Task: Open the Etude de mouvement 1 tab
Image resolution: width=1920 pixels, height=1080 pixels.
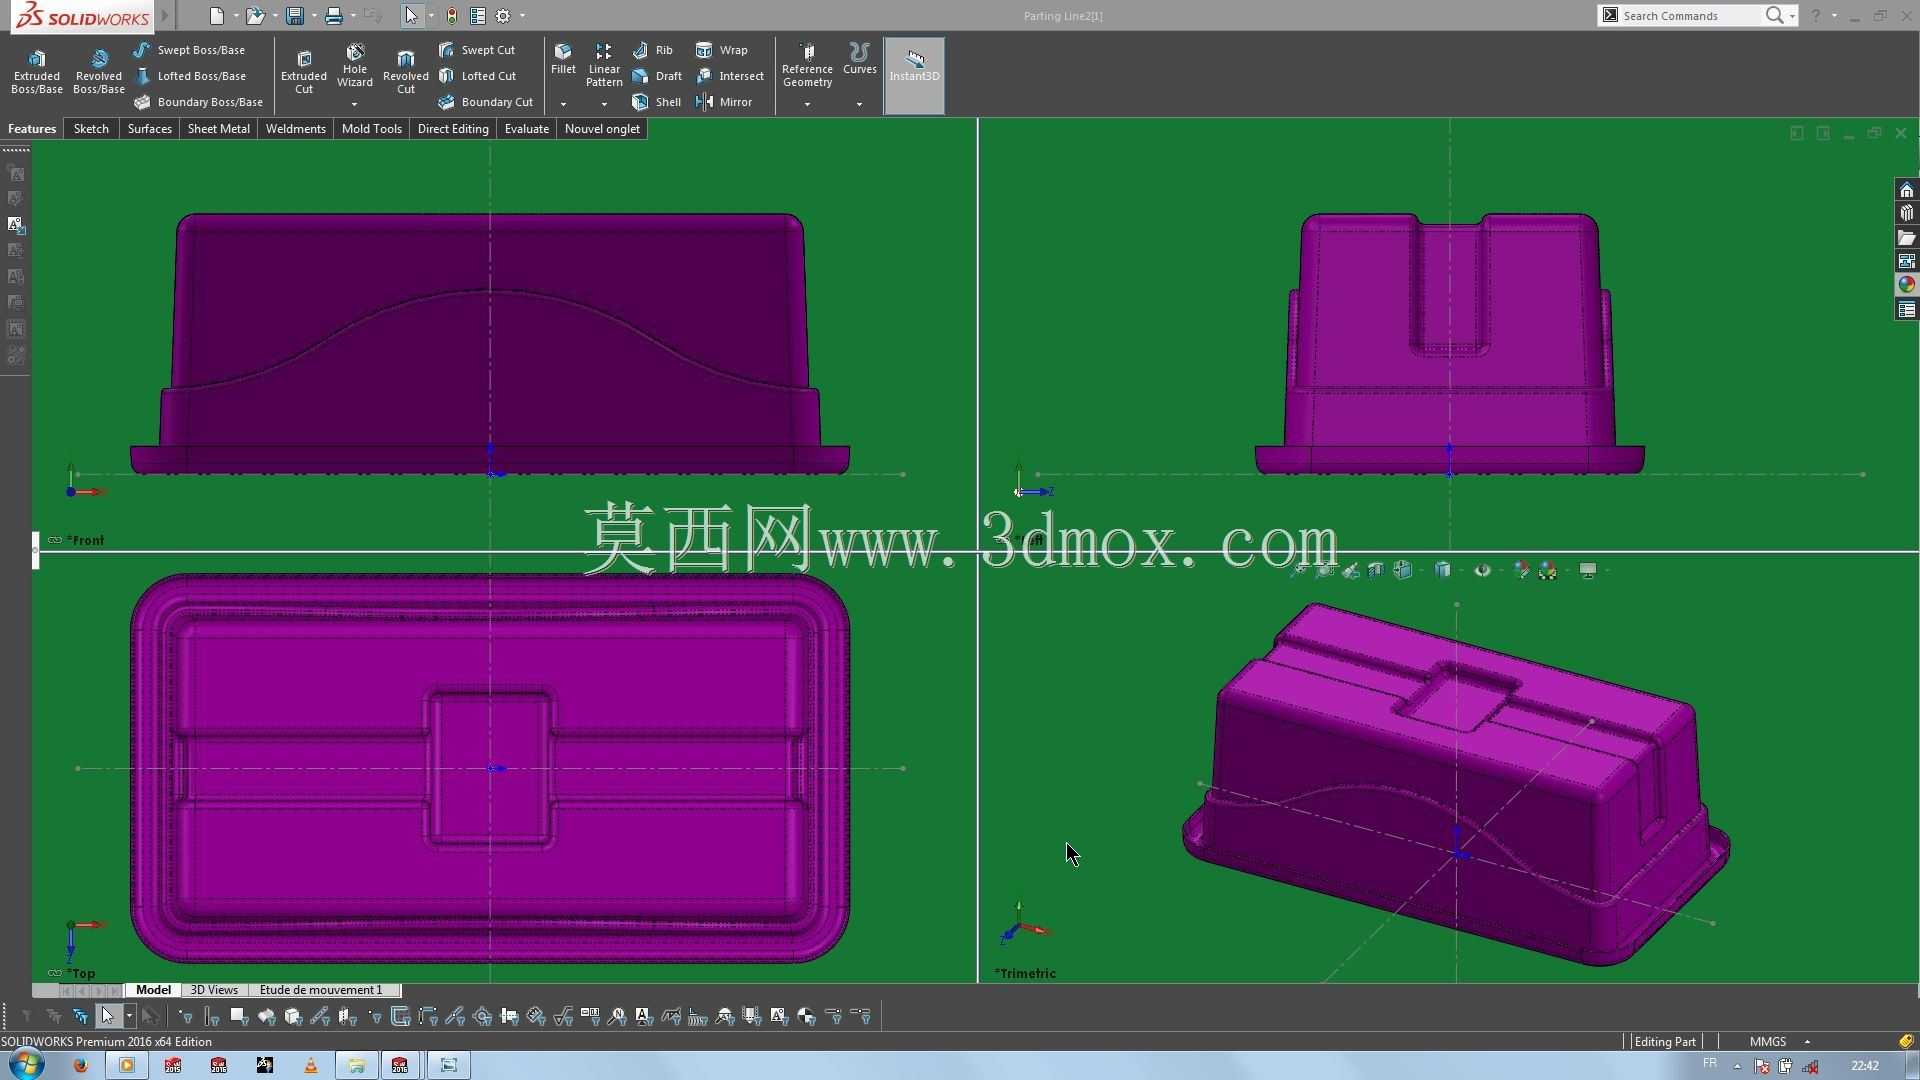Action: click(321, 990)
